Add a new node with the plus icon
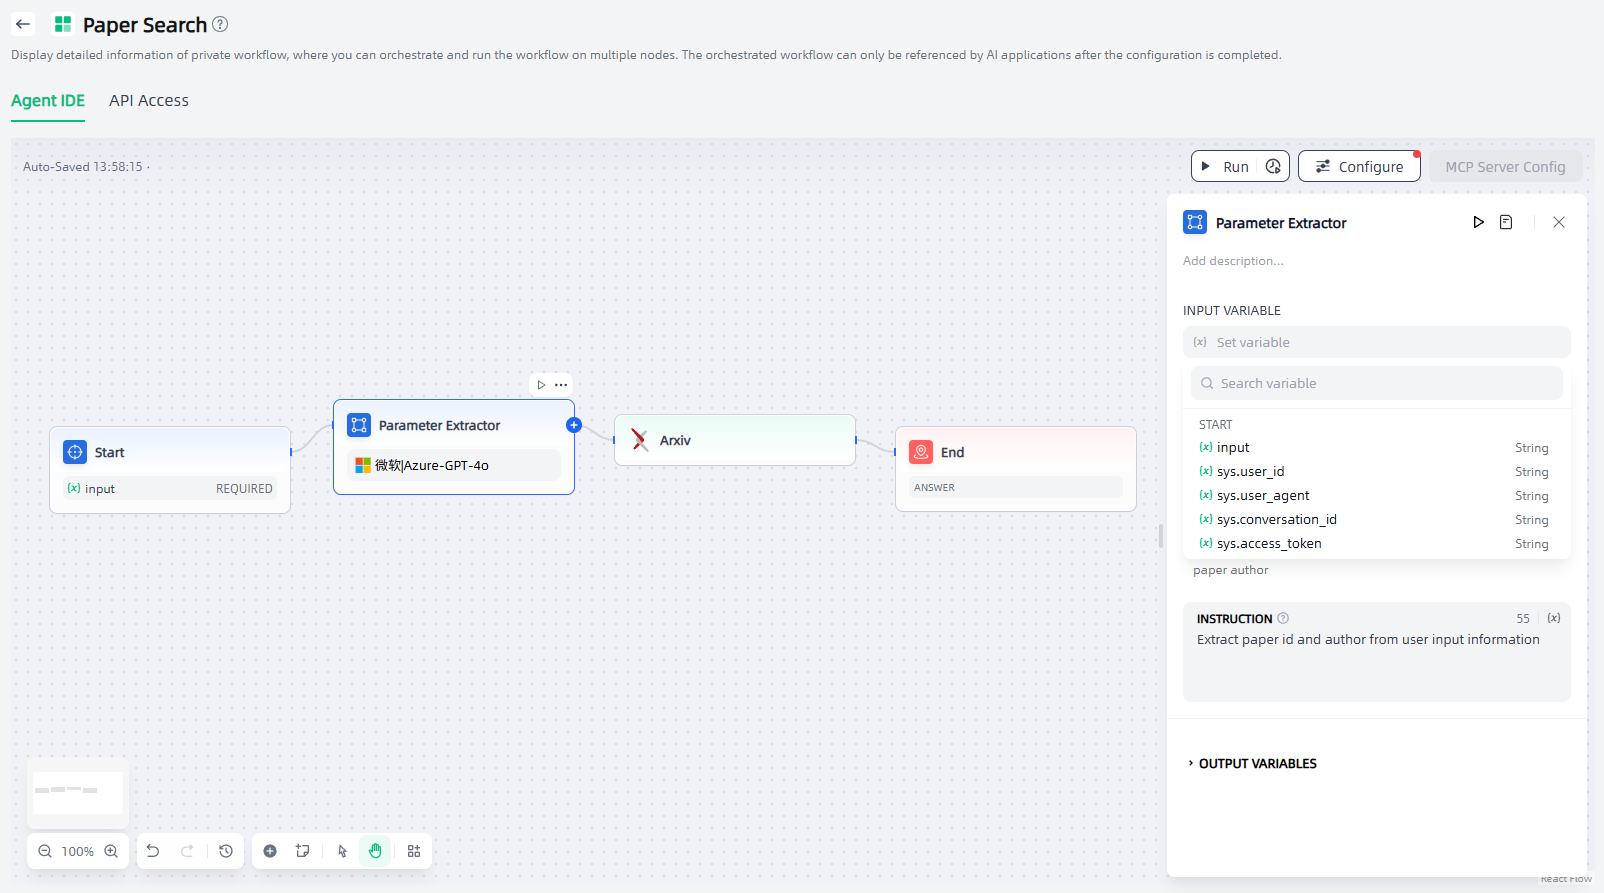Viewport: 1604px width, 893px height. click(270, 851)
